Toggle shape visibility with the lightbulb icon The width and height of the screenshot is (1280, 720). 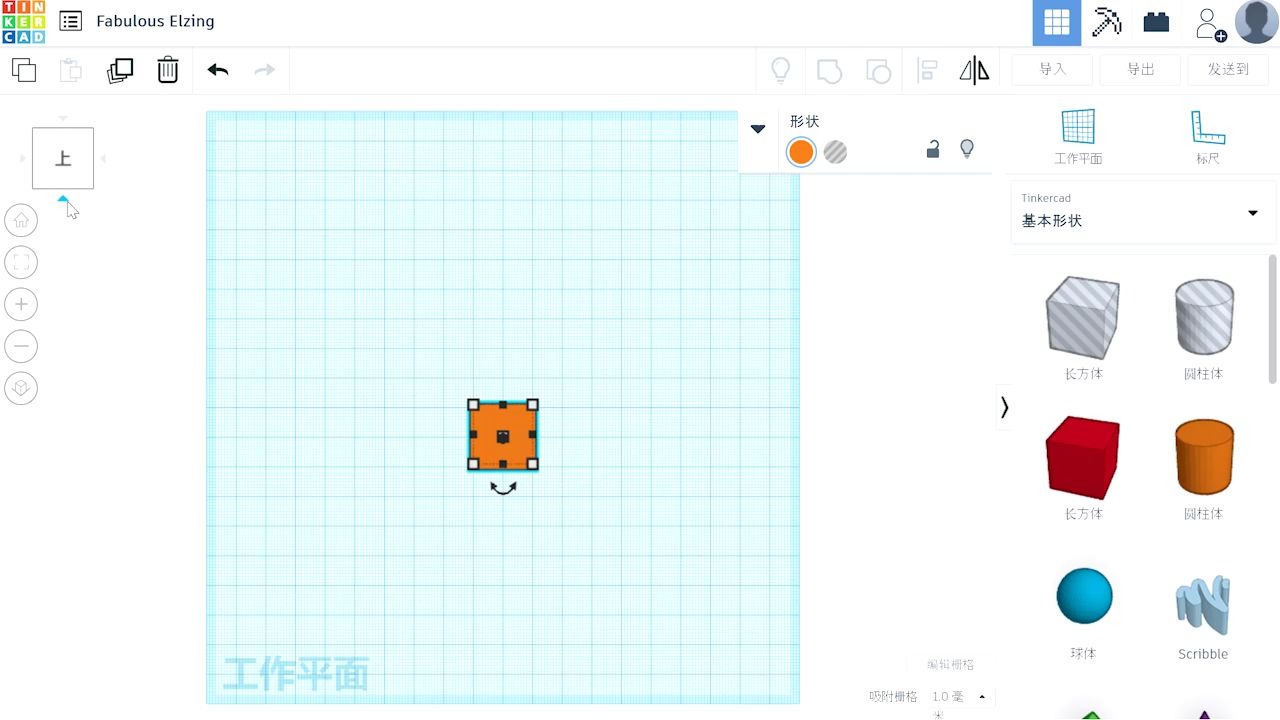(967, 148)
